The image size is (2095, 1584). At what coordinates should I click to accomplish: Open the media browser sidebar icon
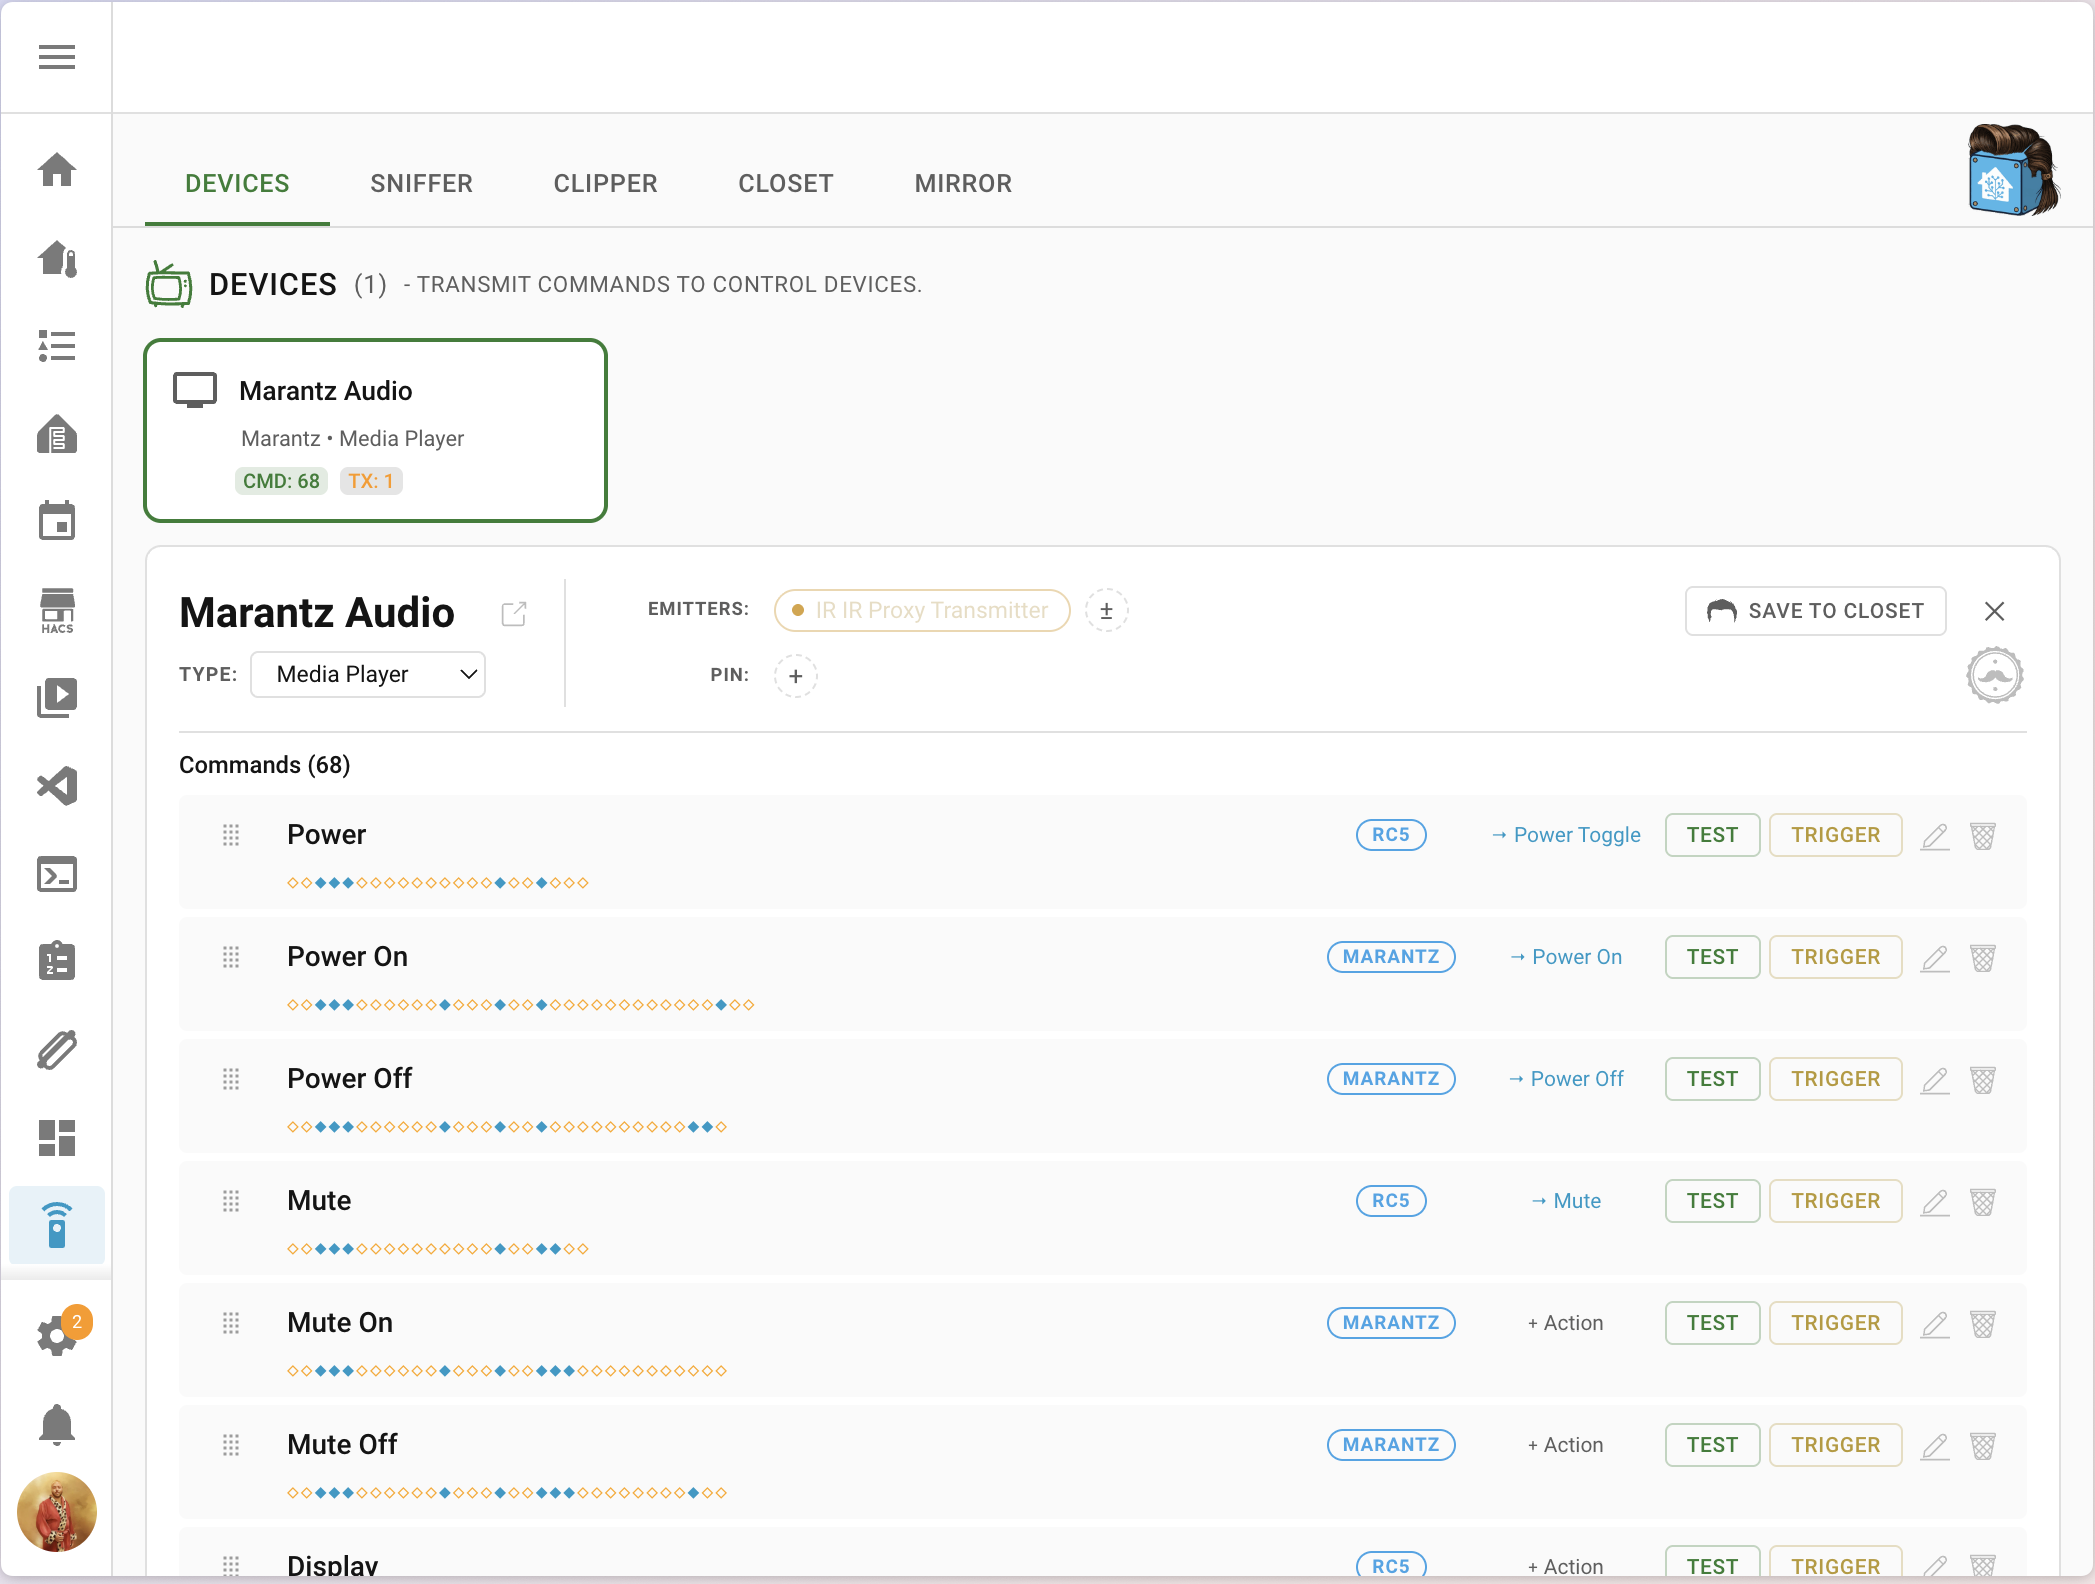(57, 697)
